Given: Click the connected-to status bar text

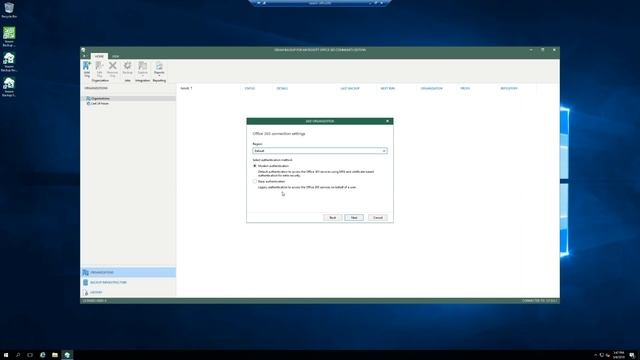Looking at the screenshot, I should pos(540,301).
